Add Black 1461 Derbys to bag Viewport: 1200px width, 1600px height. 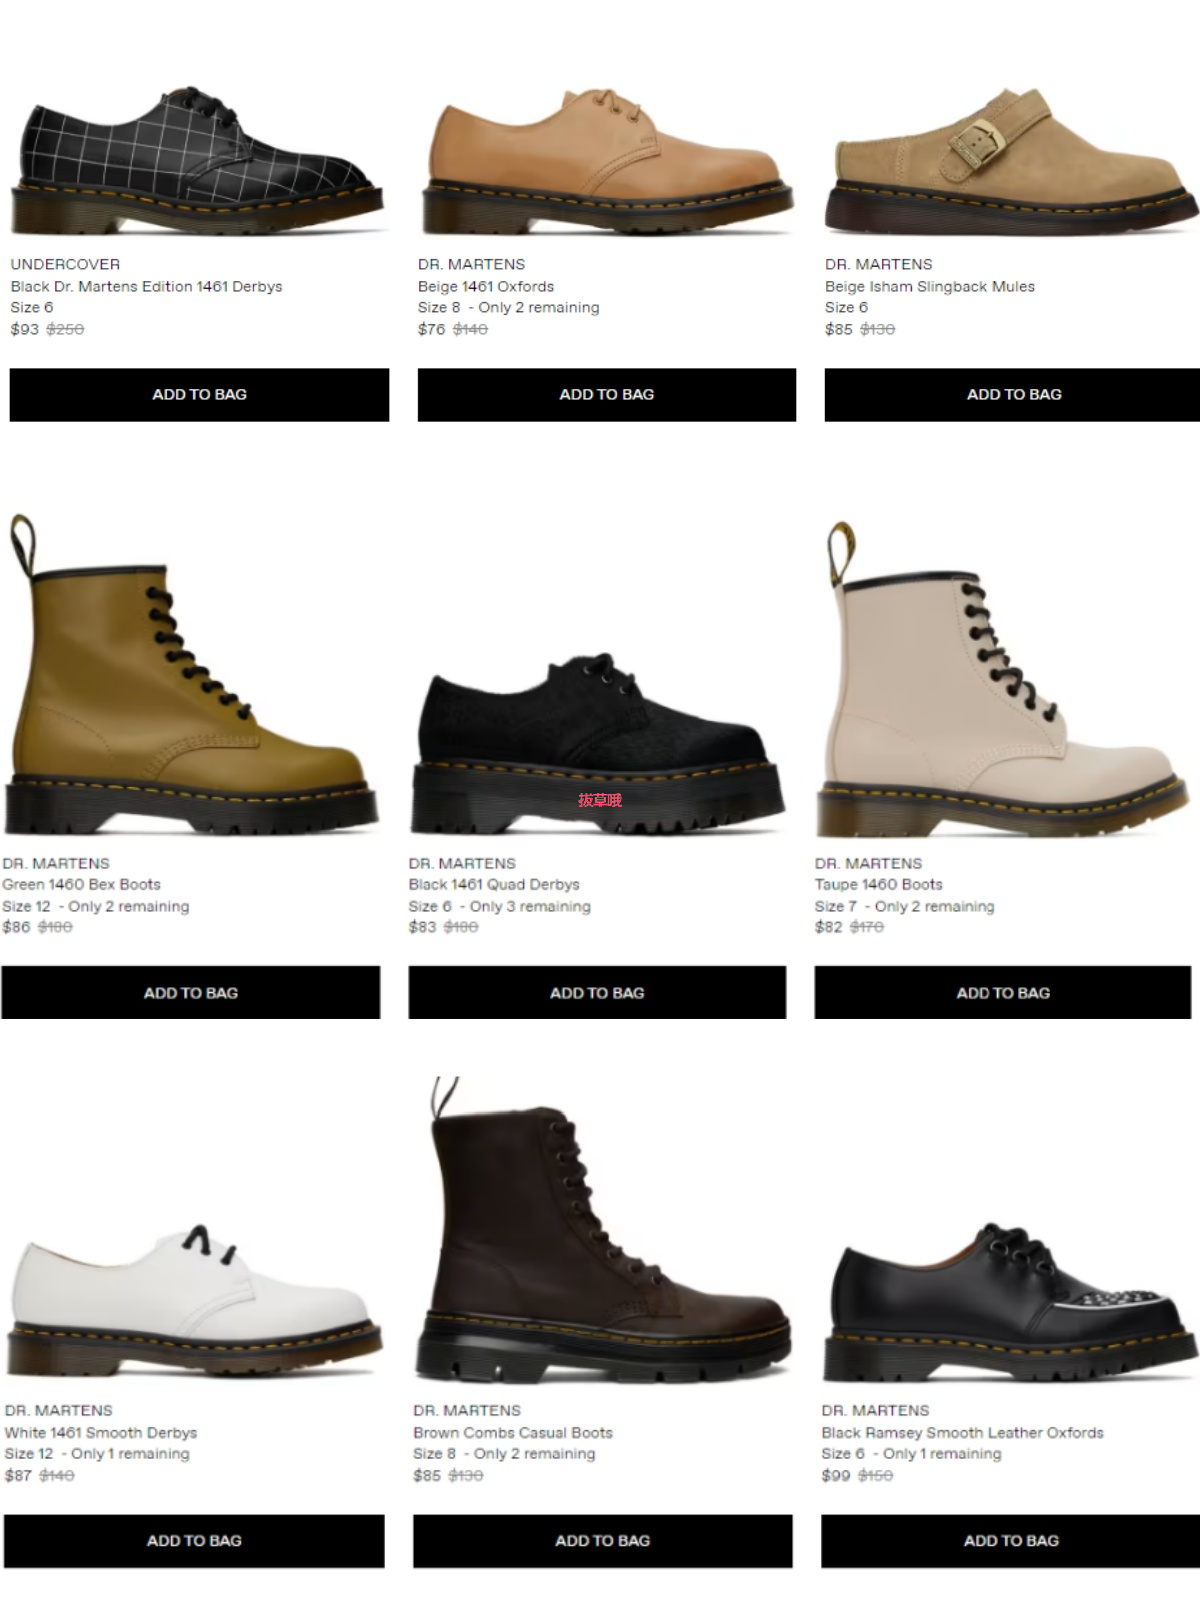coord(199,394)
